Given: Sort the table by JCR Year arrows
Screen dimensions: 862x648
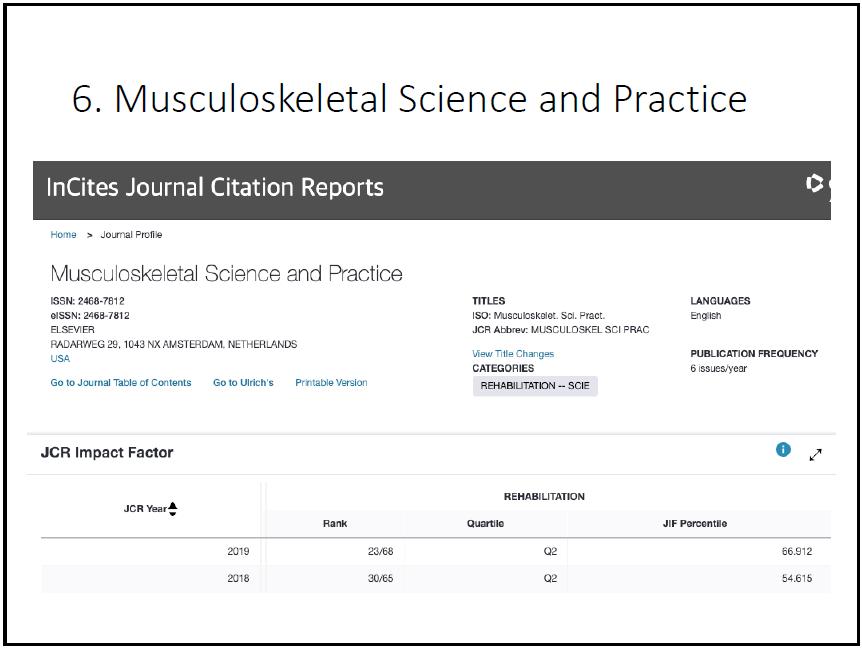Looking at the screenshot, I should coord(173,509).
